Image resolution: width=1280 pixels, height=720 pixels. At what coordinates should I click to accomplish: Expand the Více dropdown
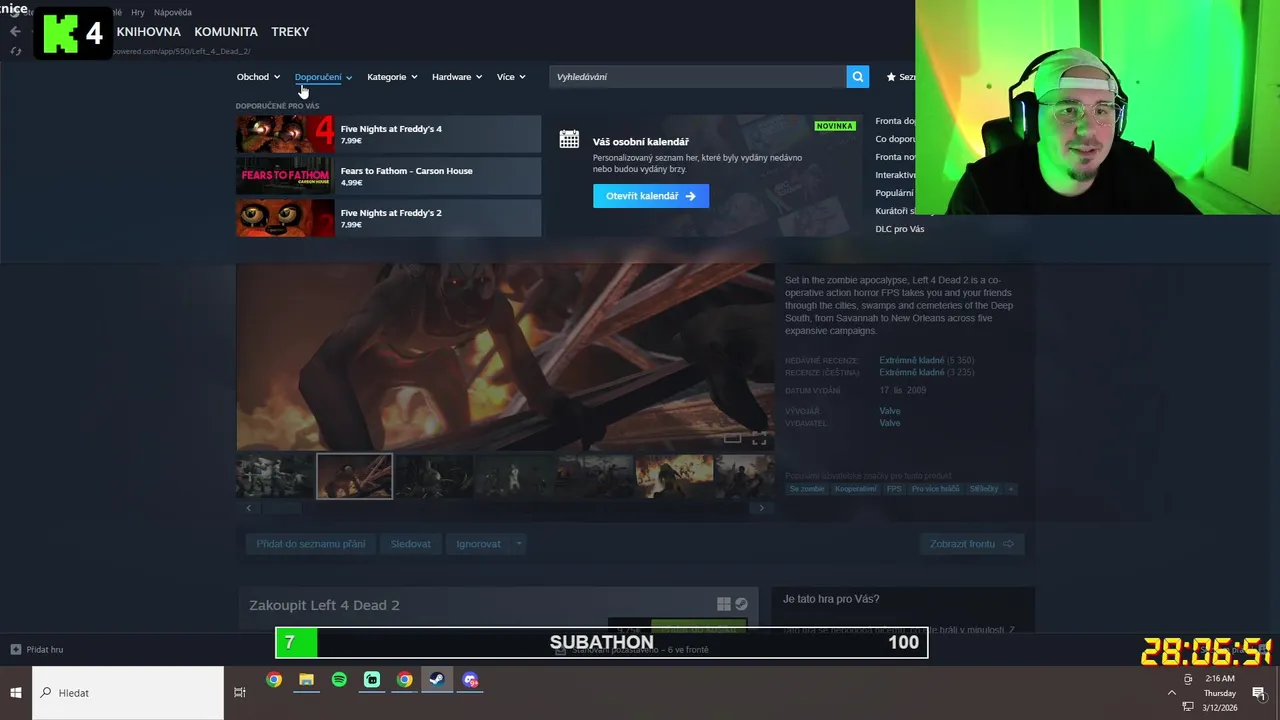pos(511,77)
